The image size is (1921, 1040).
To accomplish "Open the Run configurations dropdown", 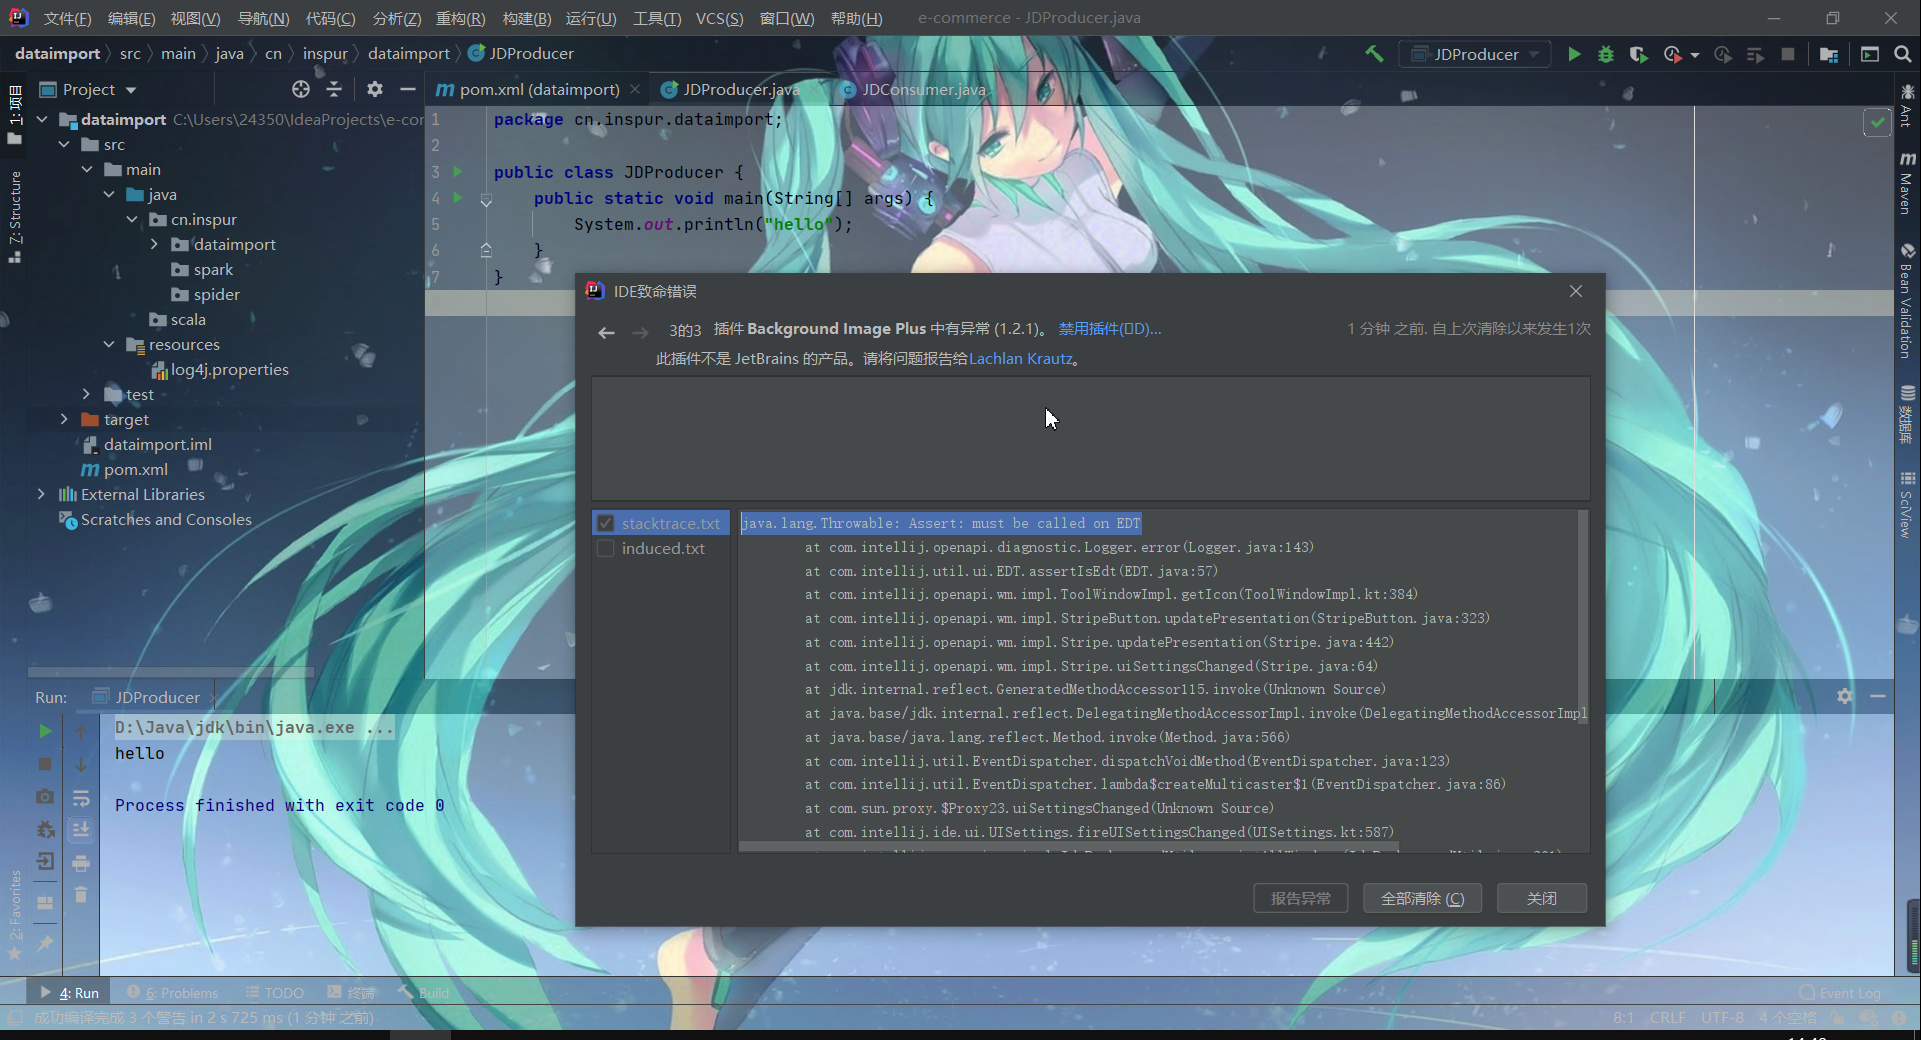I will 1475,54.
